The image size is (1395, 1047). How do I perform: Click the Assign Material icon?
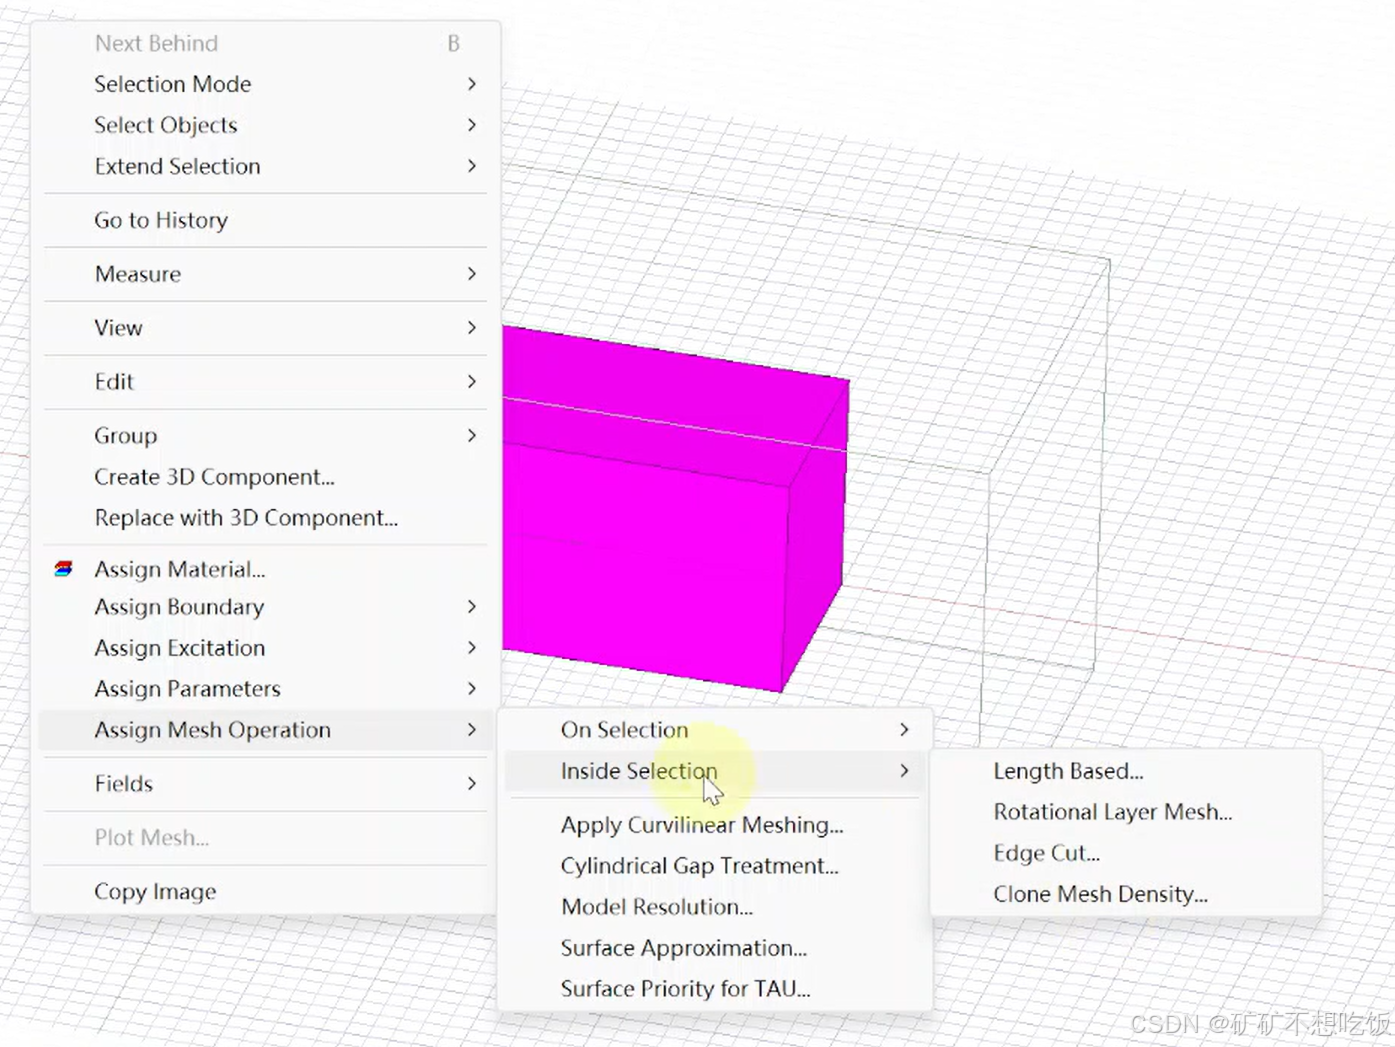63,569
